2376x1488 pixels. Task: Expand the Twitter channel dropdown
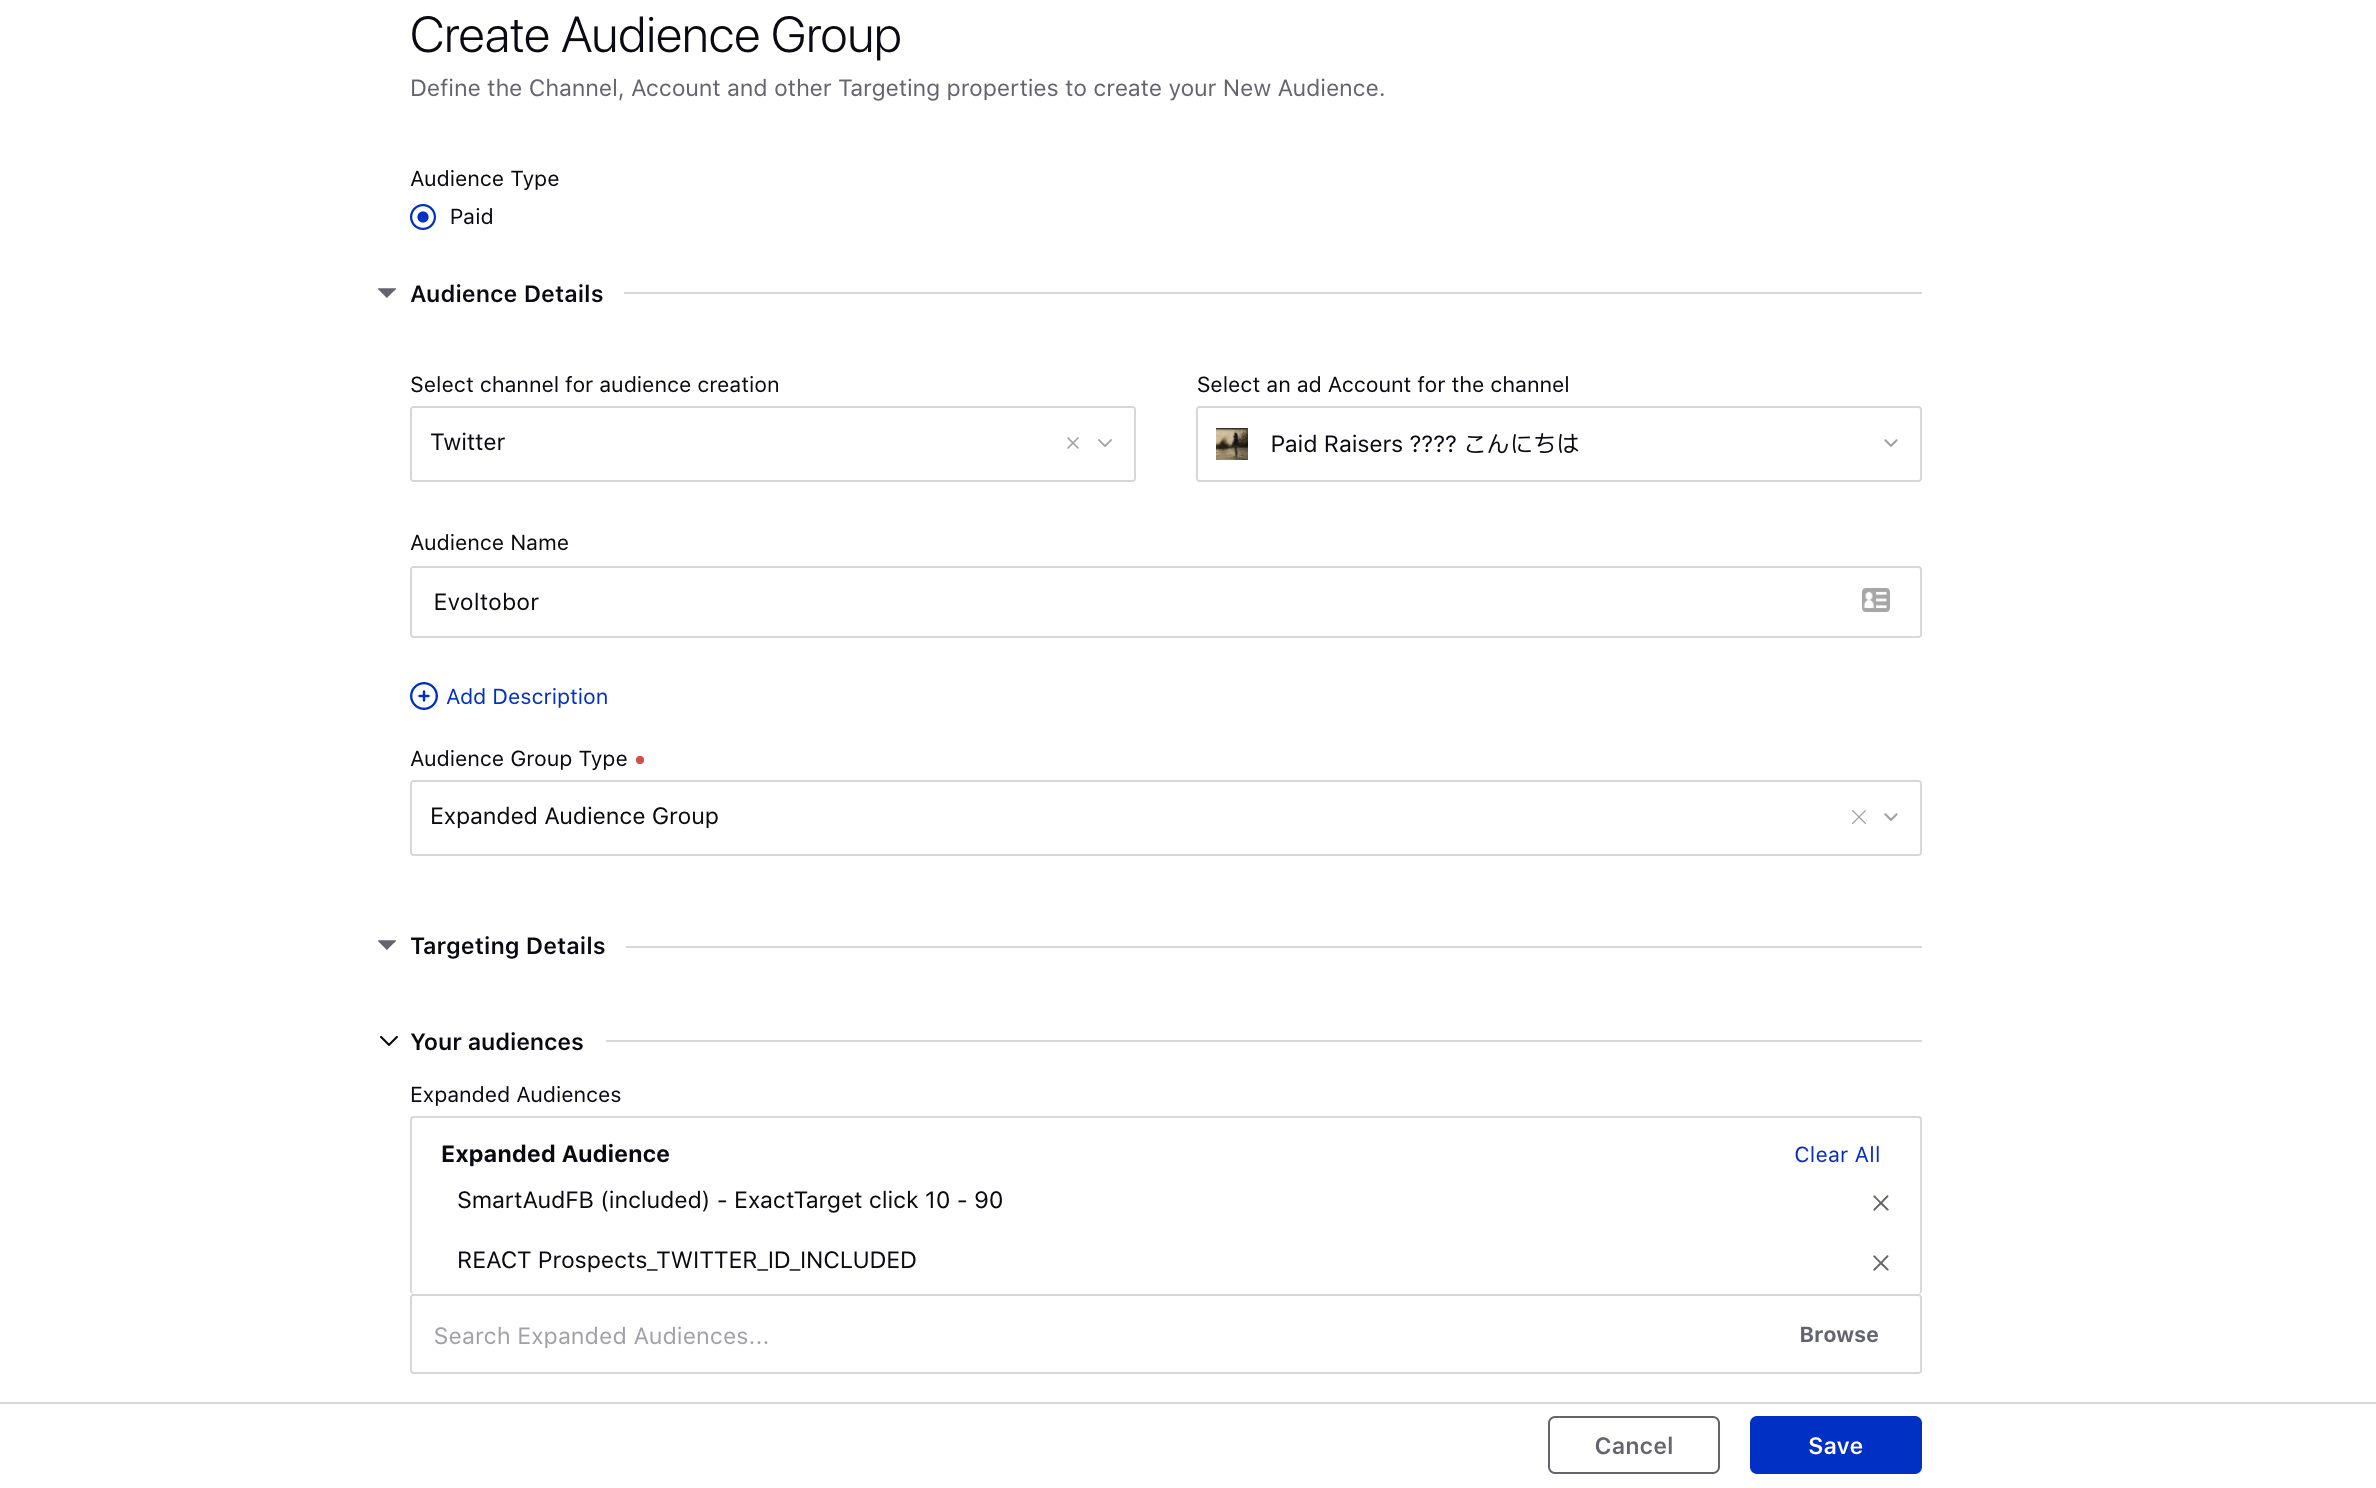[x=1106, y=442]
